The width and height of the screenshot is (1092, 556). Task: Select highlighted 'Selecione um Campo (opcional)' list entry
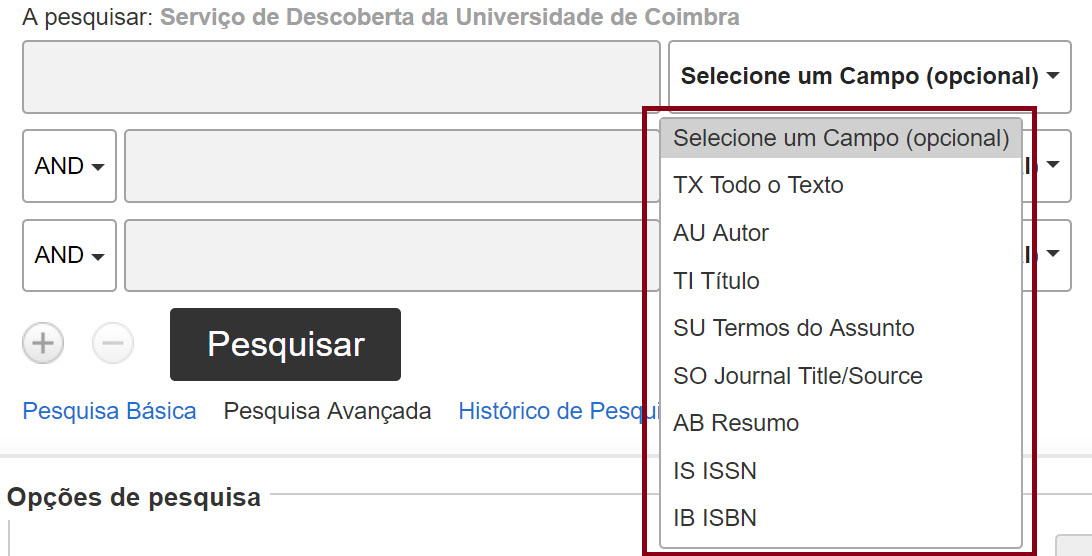[x=841, y=138]
